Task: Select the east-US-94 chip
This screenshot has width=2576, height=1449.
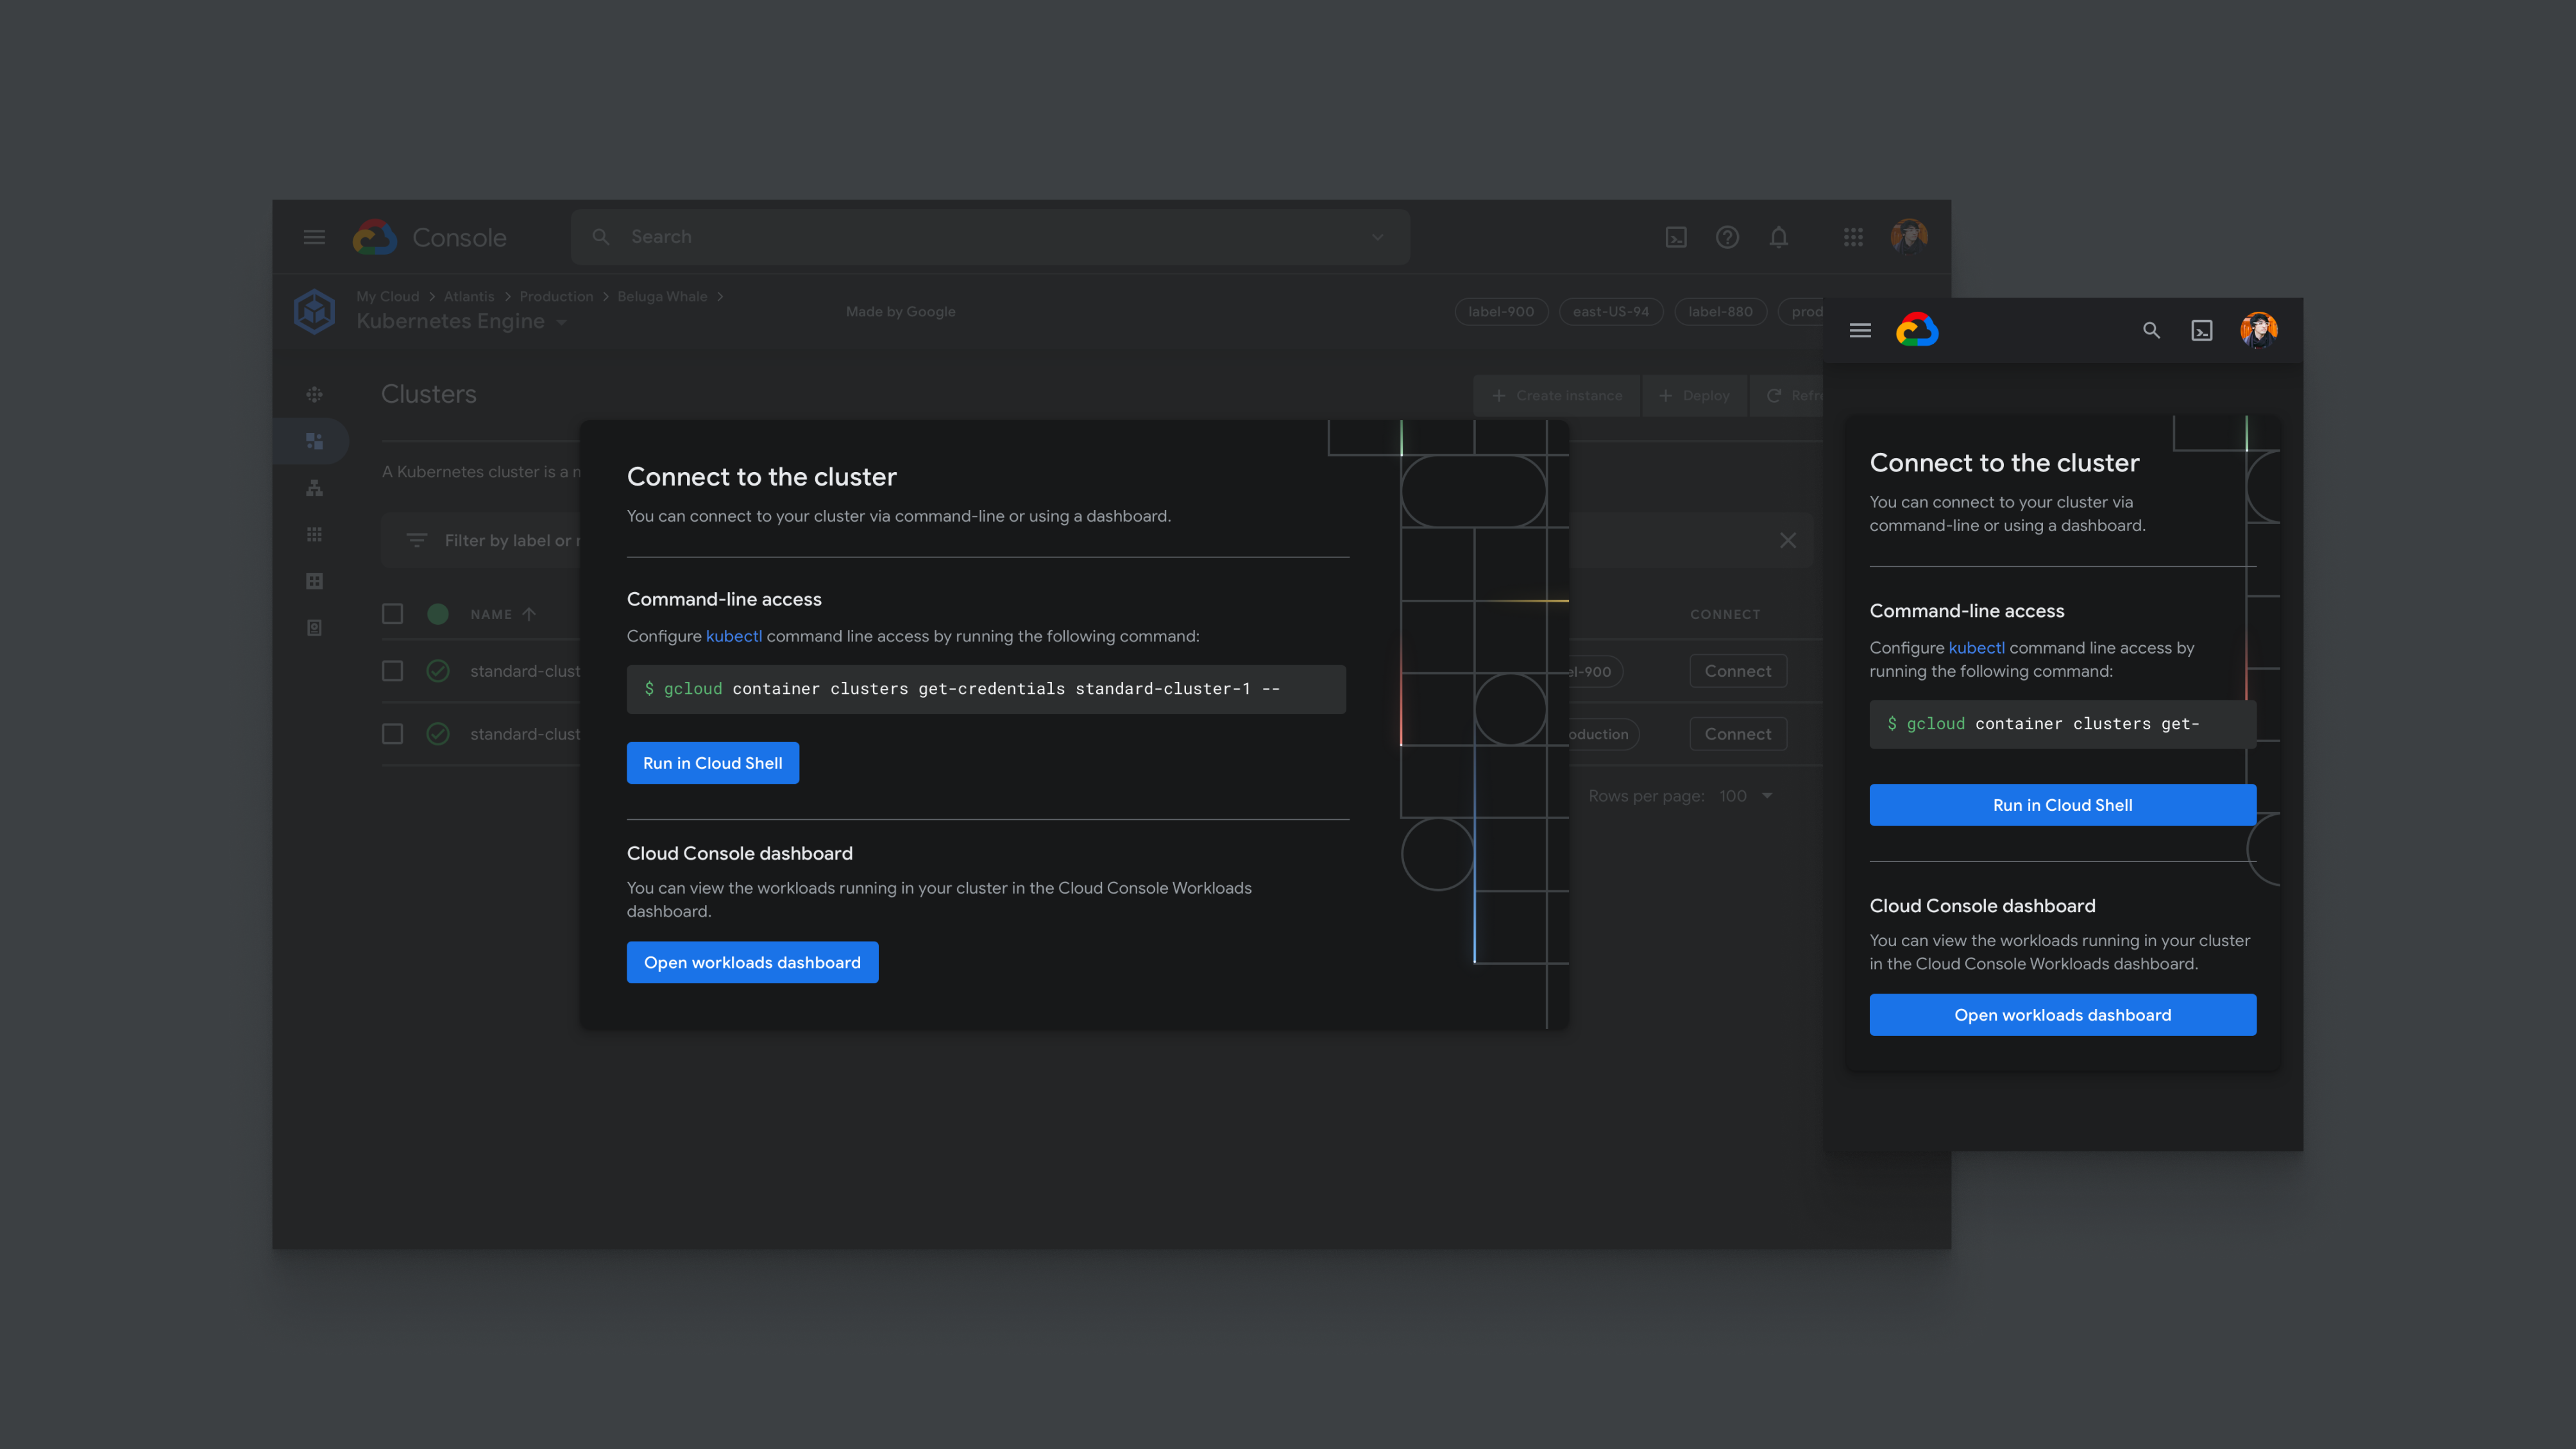Action: (1610, 311)
